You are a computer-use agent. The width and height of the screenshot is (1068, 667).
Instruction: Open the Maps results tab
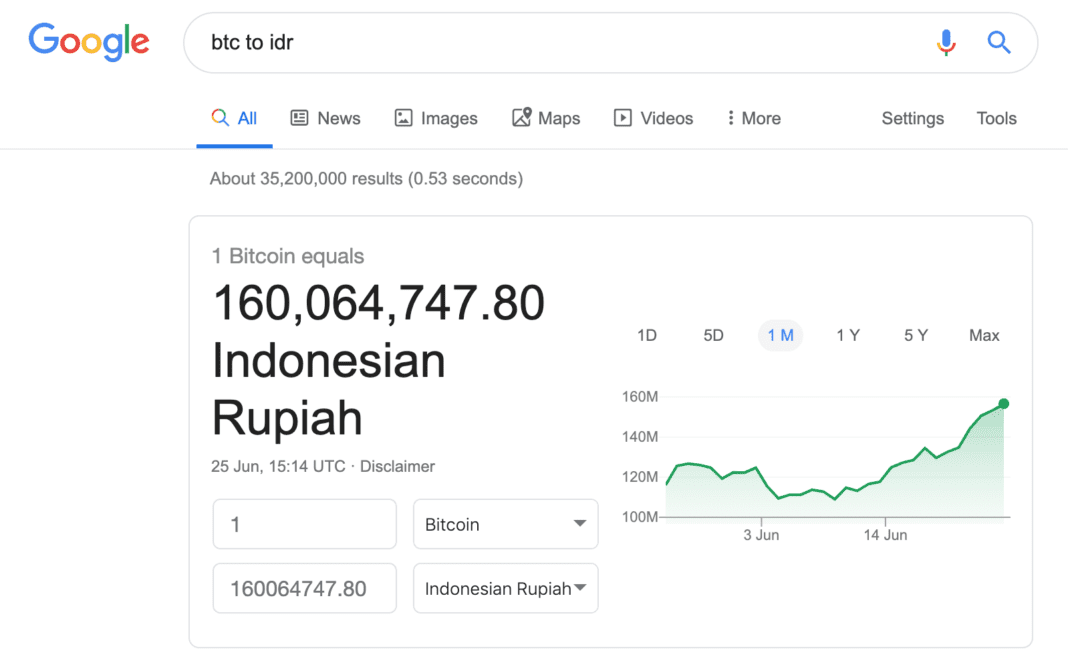546,118
